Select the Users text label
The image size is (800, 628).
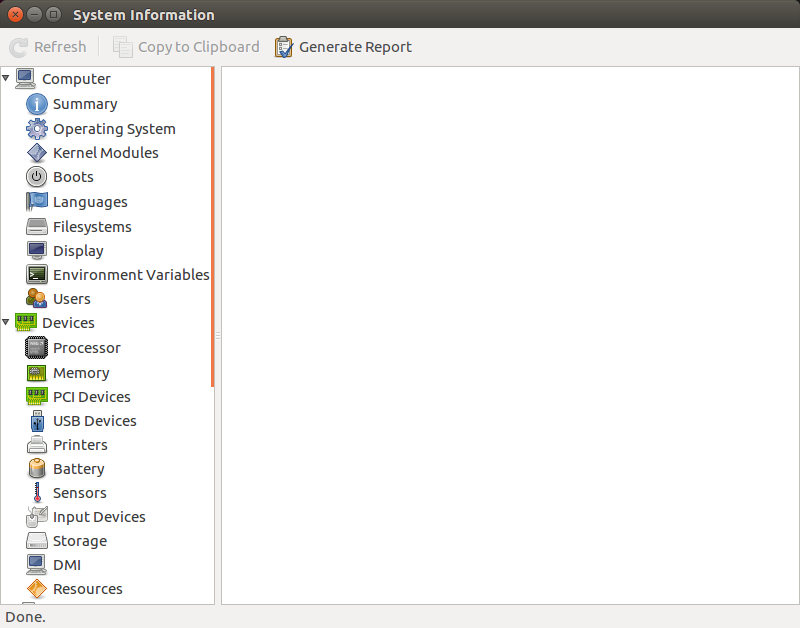(x=72, y=298)
